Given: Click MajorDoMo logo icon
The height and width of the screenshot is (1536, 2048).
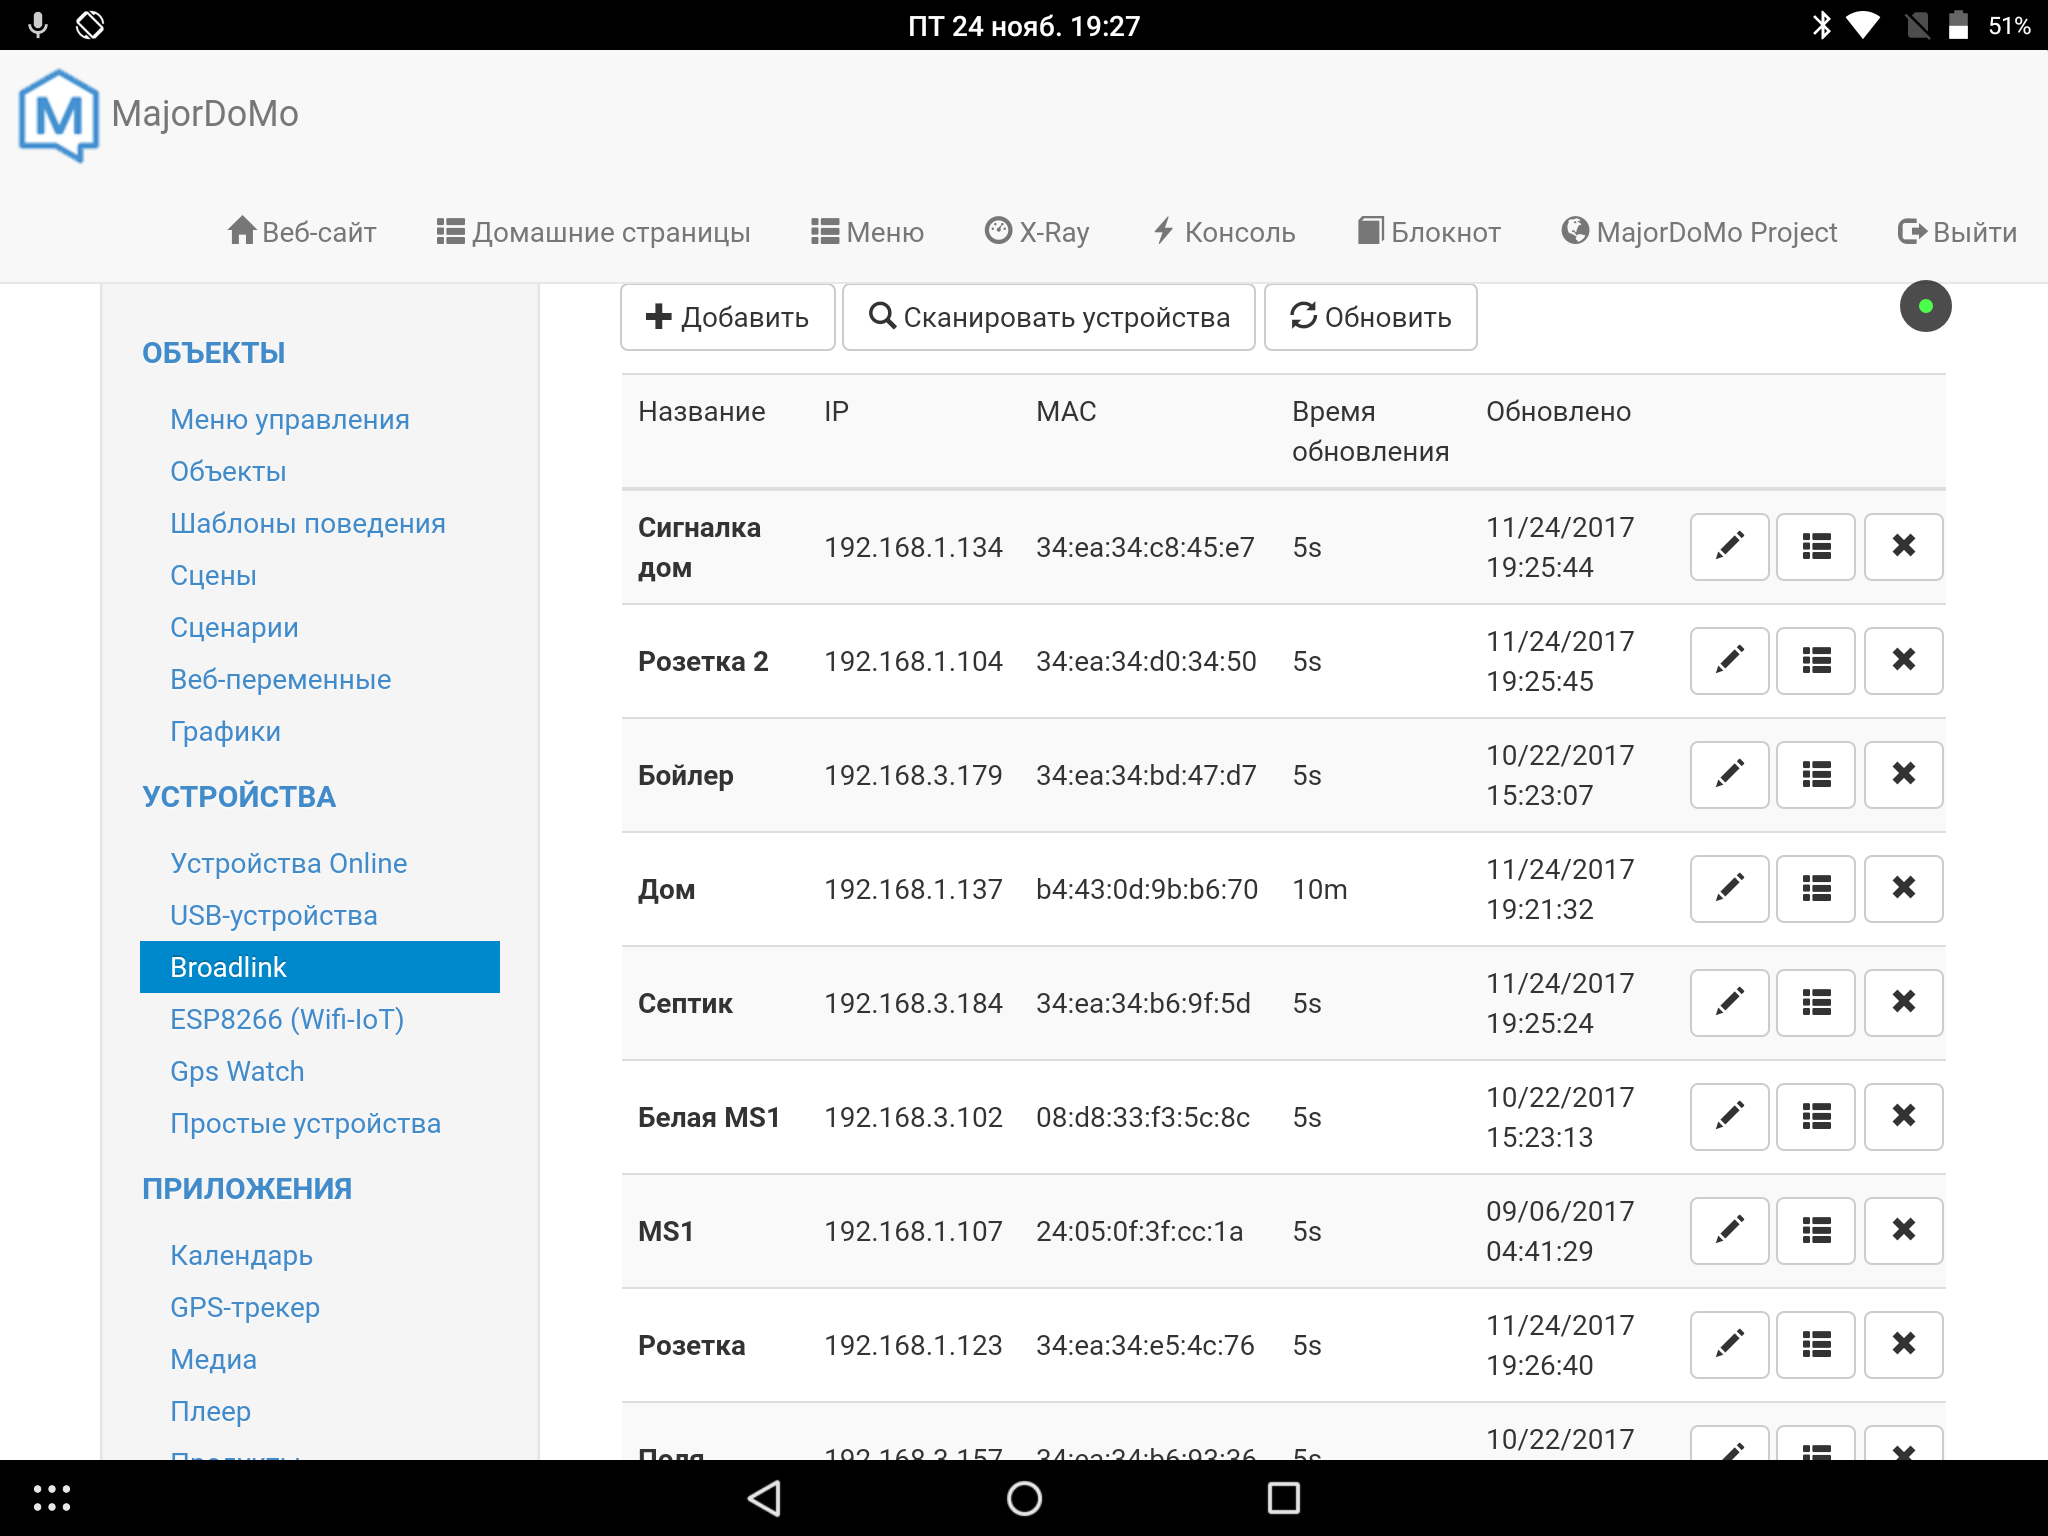Looking at the screenshot, I should pyautogui.click(x=59, y=115).
